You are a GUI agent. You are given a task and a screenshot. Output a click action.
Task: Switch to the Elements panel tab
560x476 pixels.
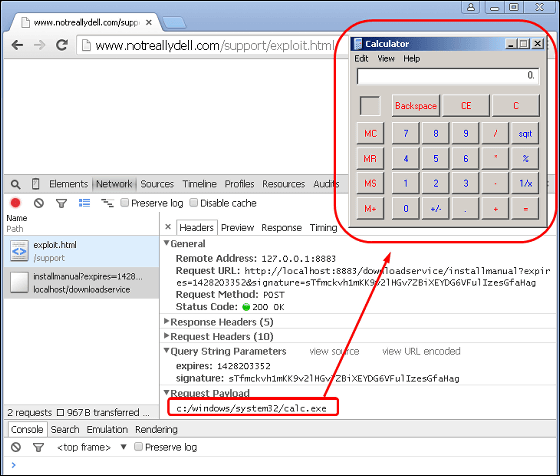69,184
